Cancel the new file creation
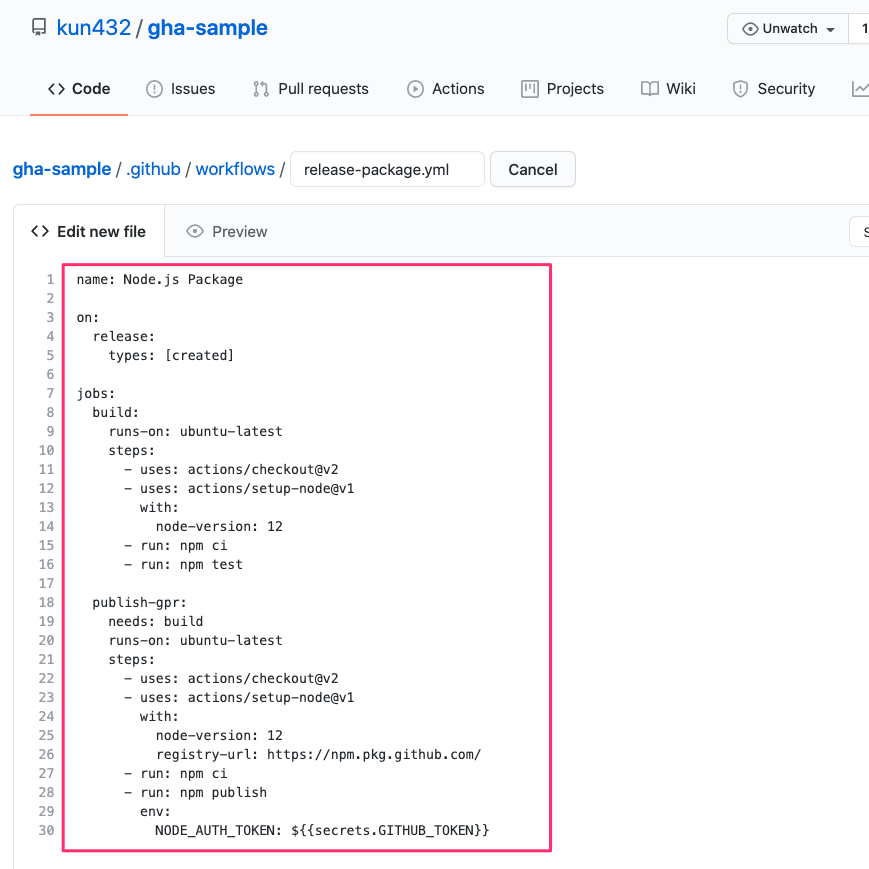 pos(533,169)
